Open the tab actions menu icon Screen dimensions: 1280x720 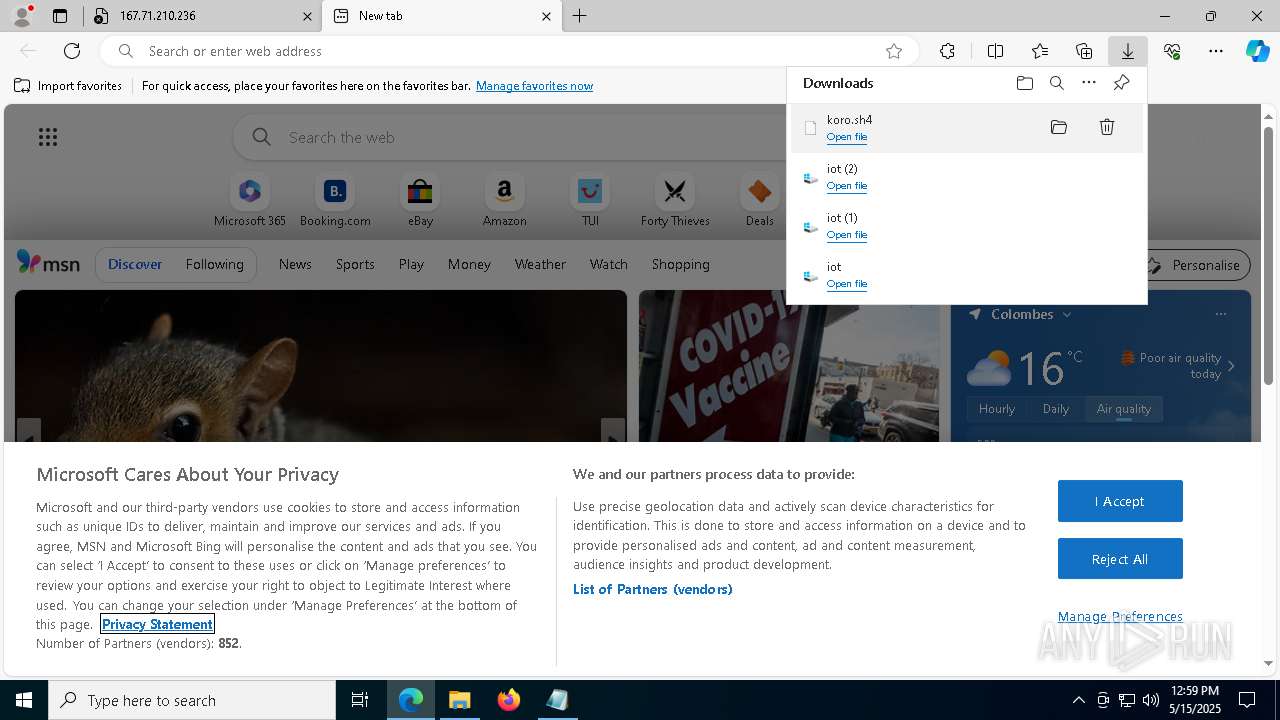[60, 16]
